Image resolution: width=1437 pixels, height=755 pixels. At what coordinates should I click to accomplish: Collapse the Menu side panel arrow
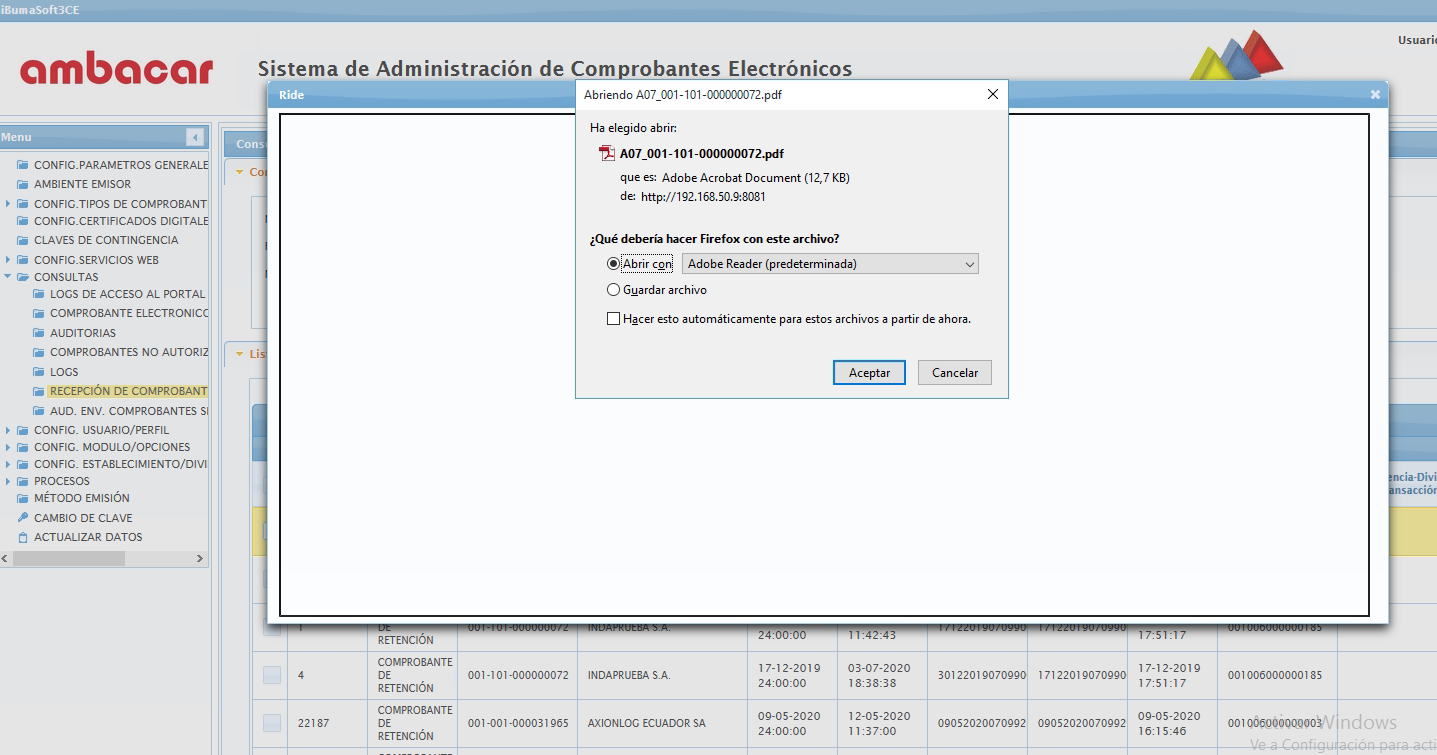click(195, 137)
